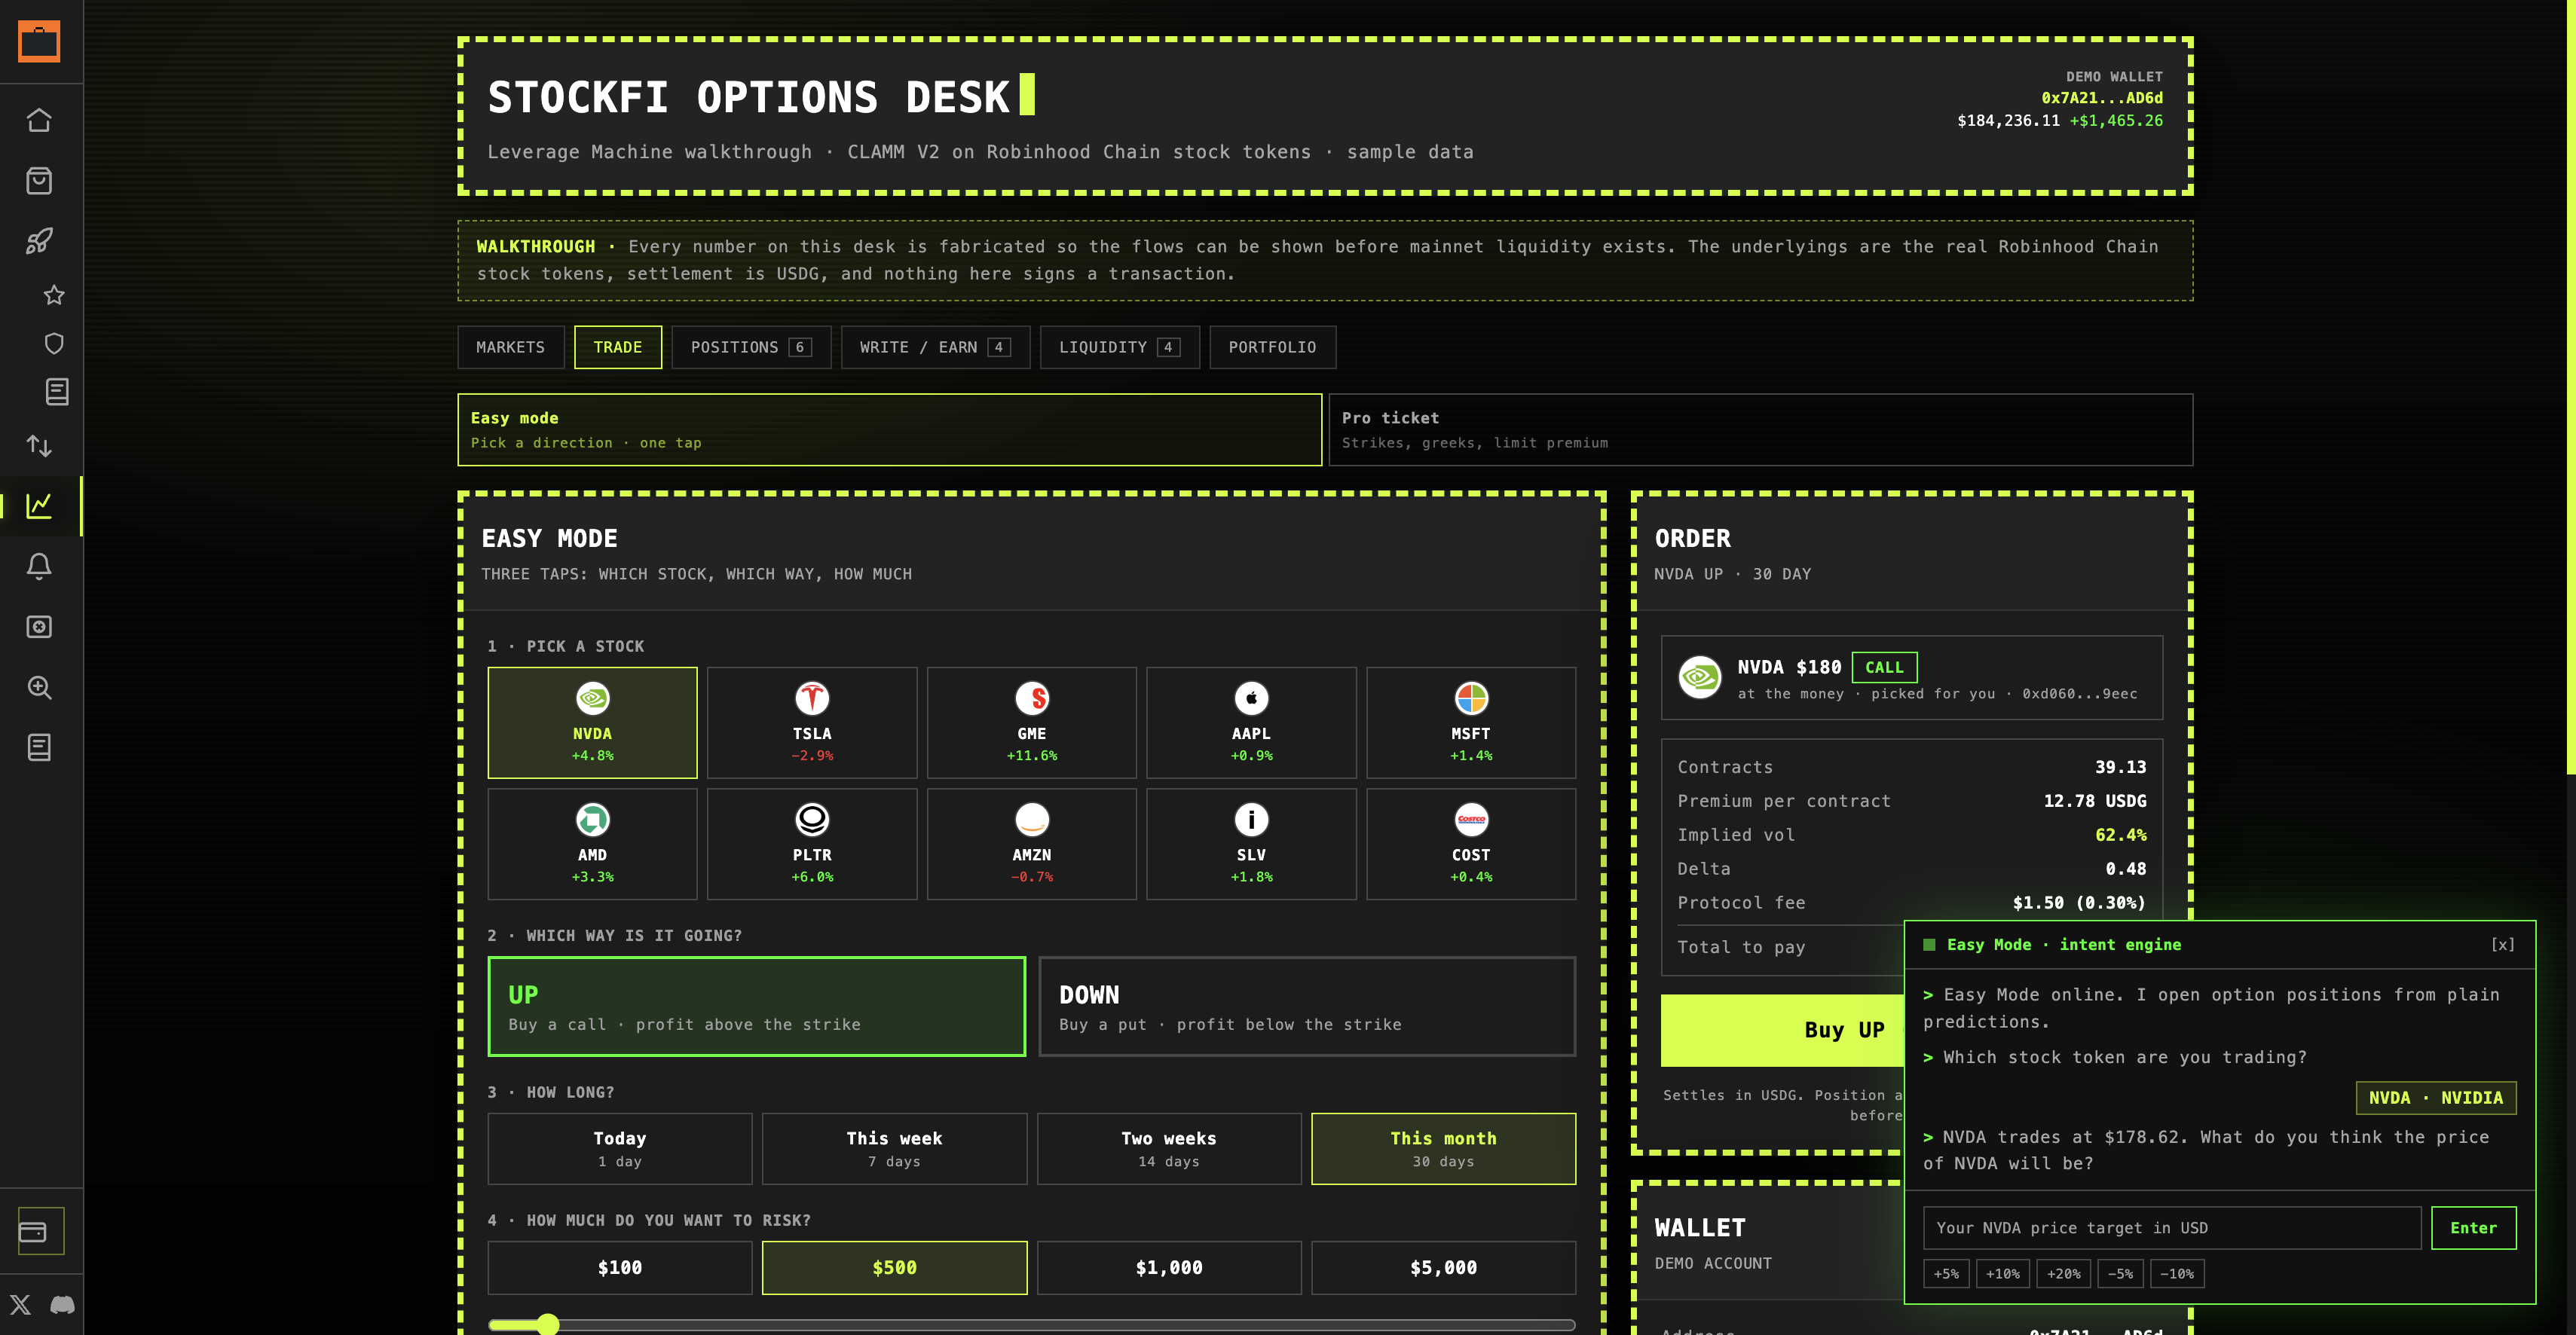
Task: Switch to the TRADE tab
Action: [x=618, y=347]
